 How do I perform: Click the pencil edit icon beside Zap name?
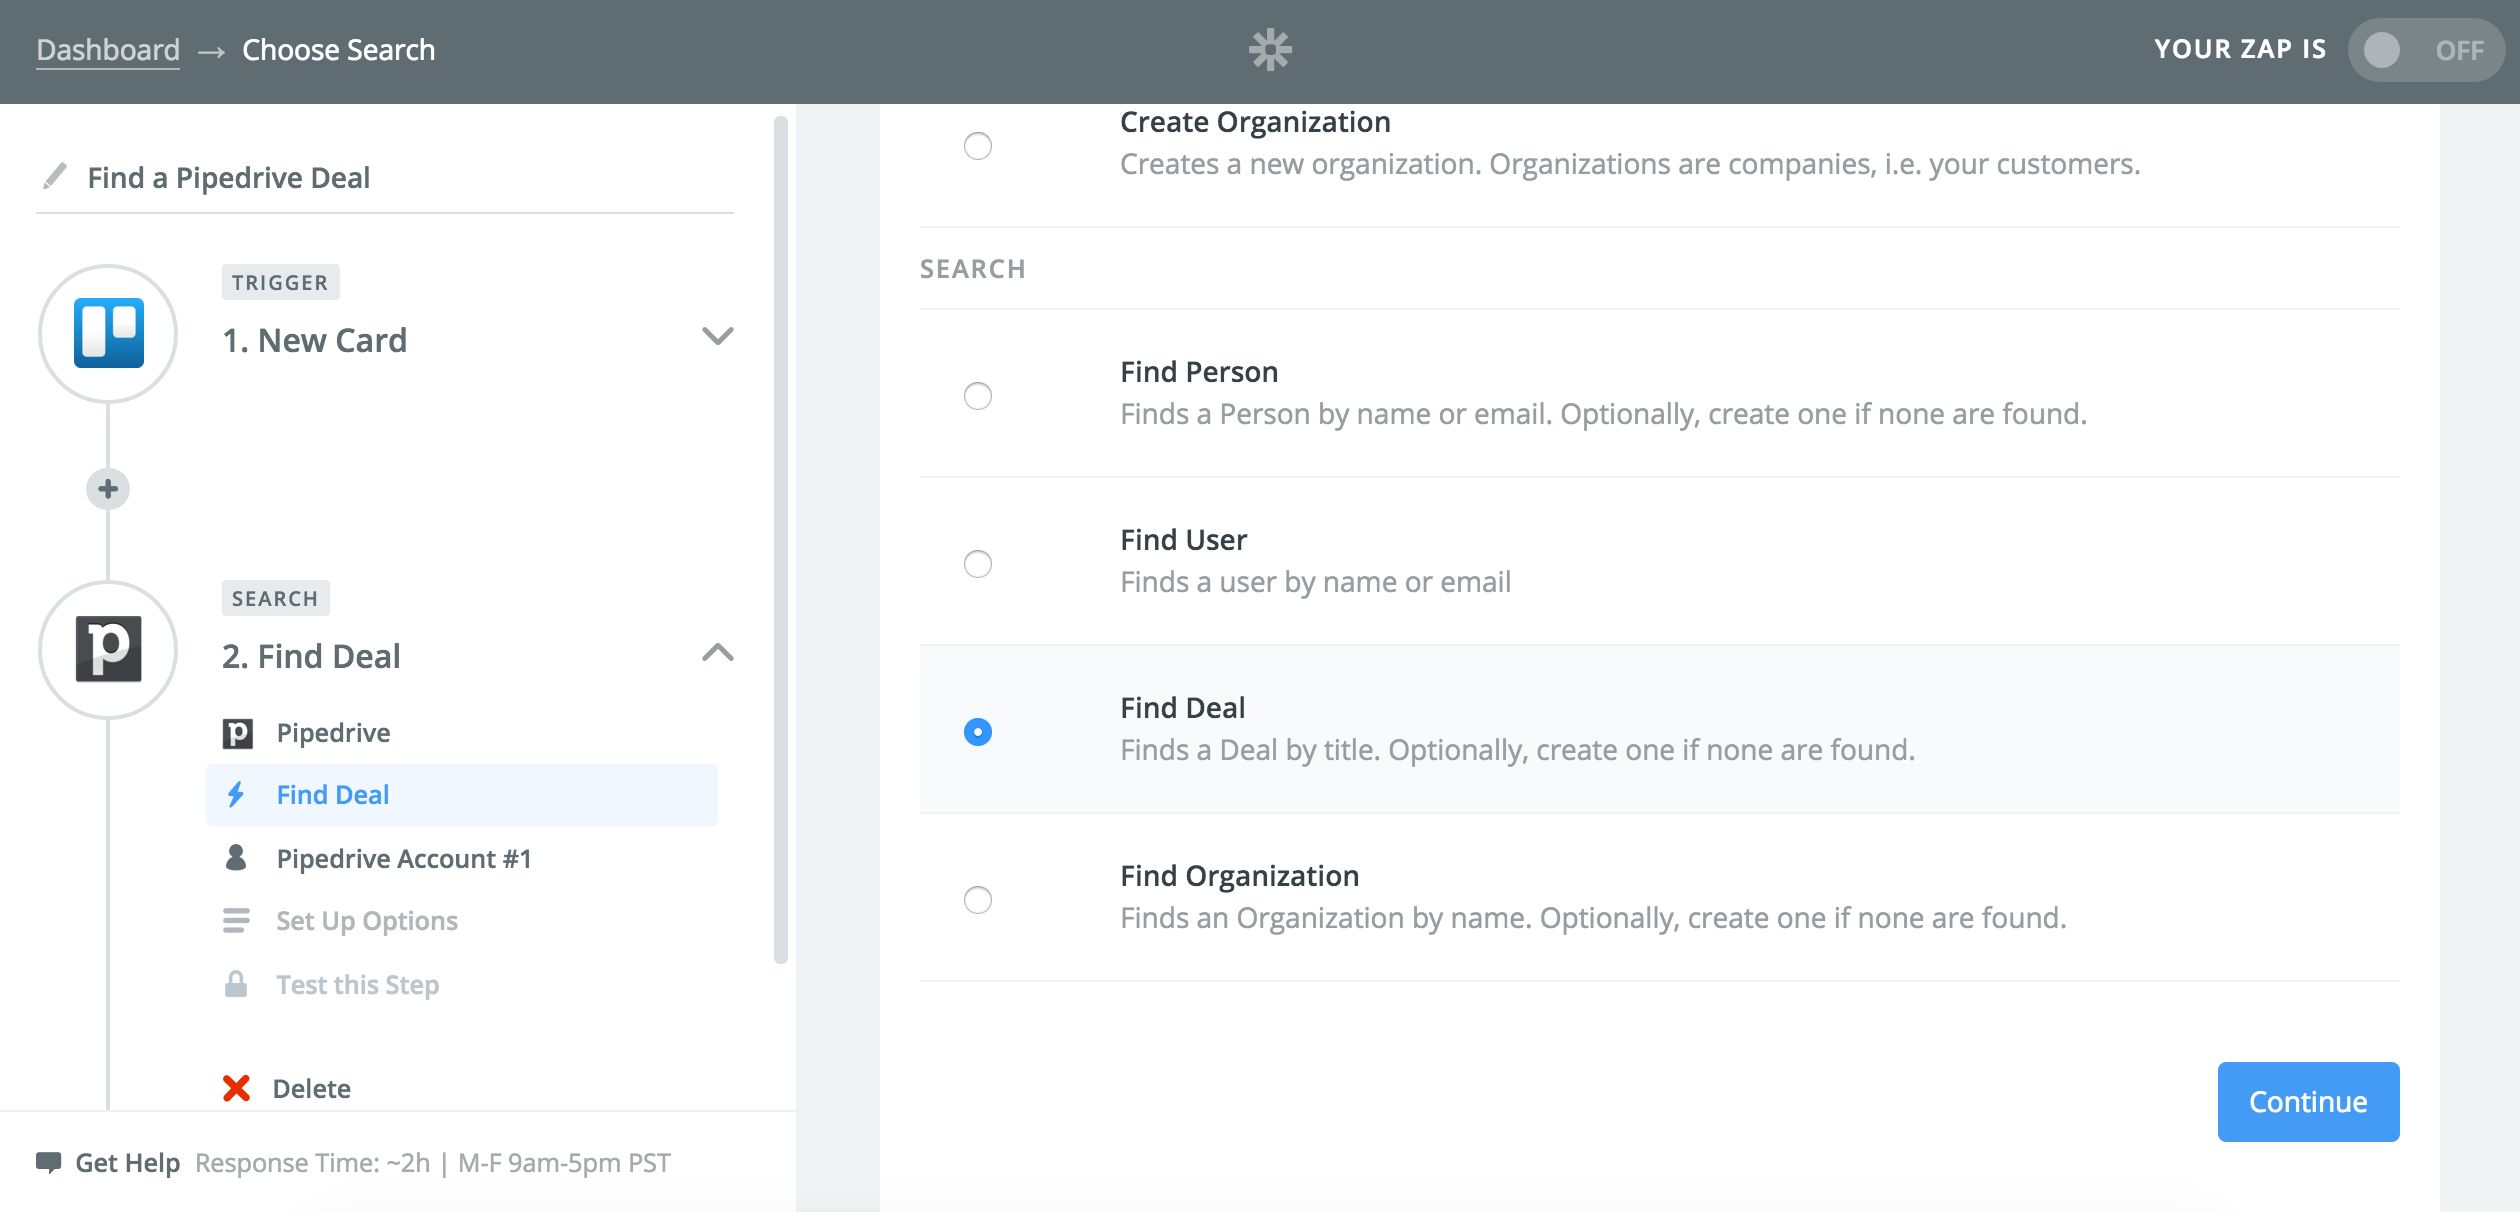click(x=55, y=177)
